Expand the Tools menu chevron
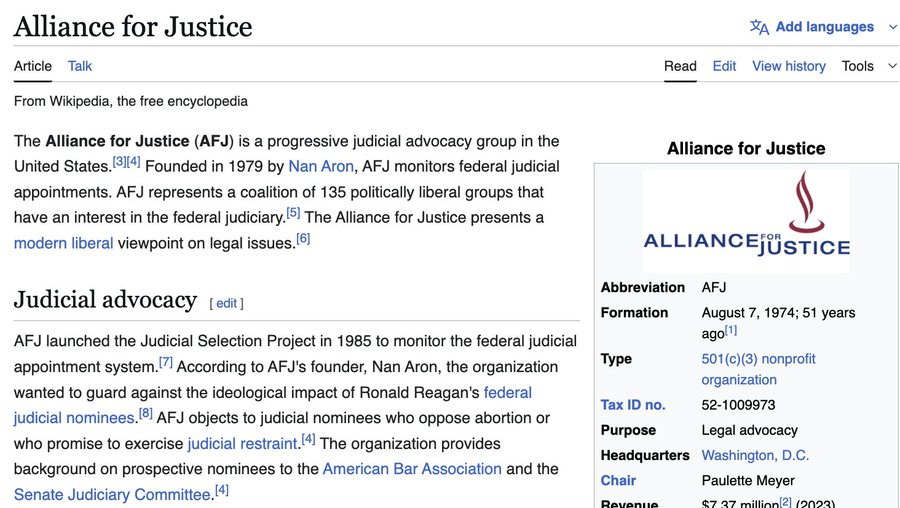Viewport: 900px width, 508px height. pos(893,66)
